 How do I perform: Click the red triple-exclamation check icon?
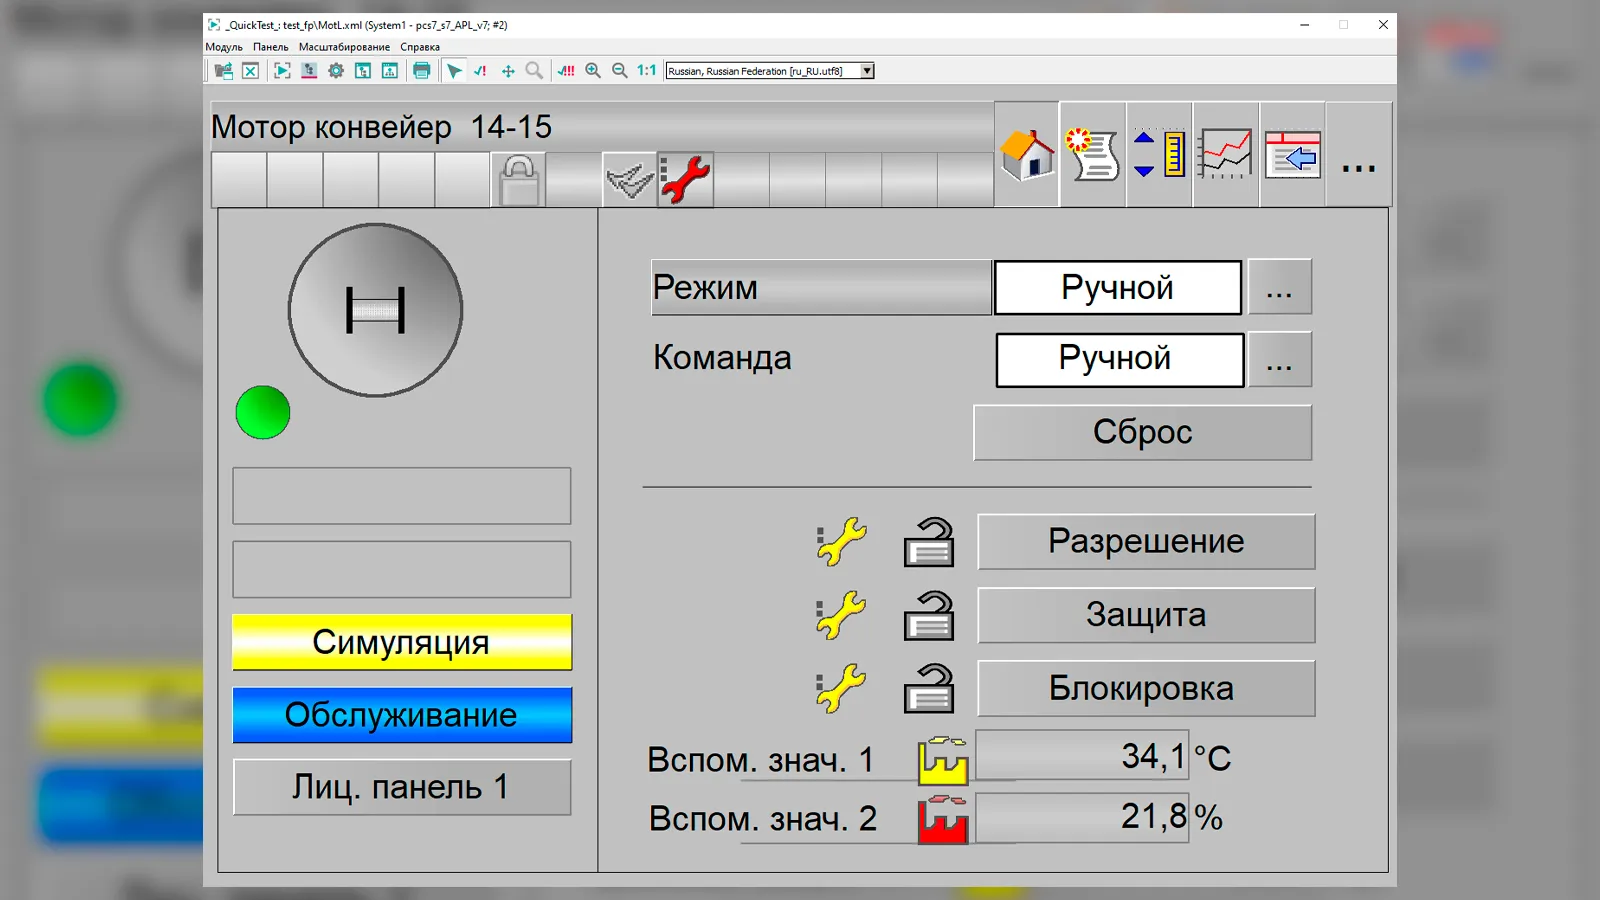click(x=566, y=71)
